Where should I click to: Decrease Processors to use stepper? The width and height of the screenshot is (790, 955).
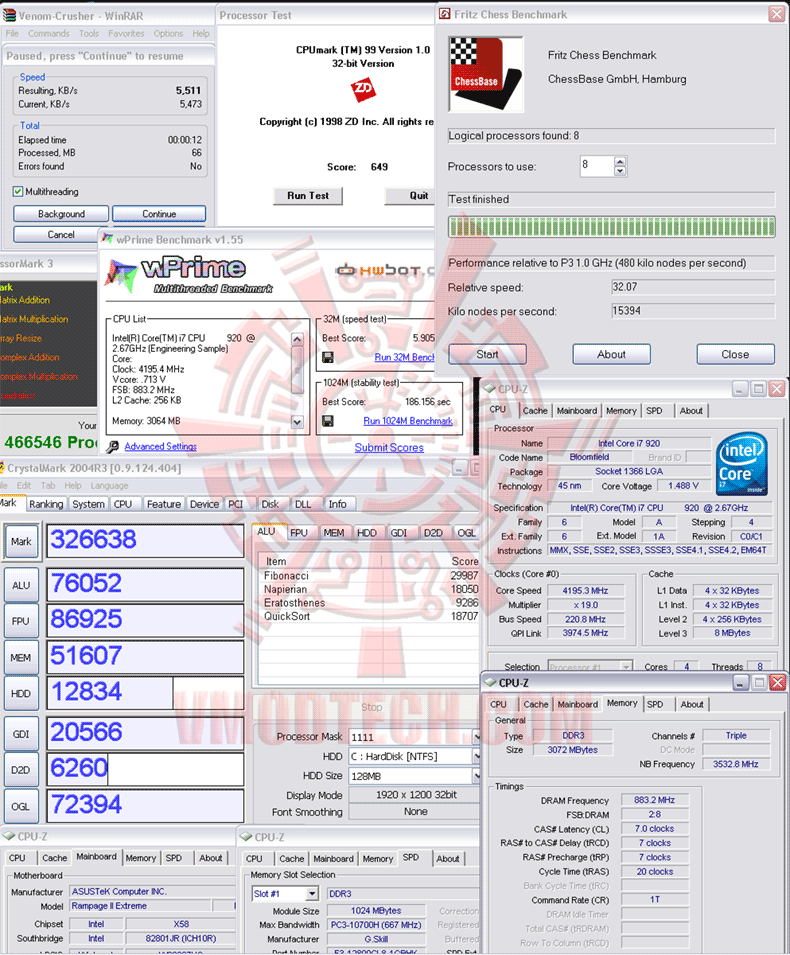click(620, 171)
